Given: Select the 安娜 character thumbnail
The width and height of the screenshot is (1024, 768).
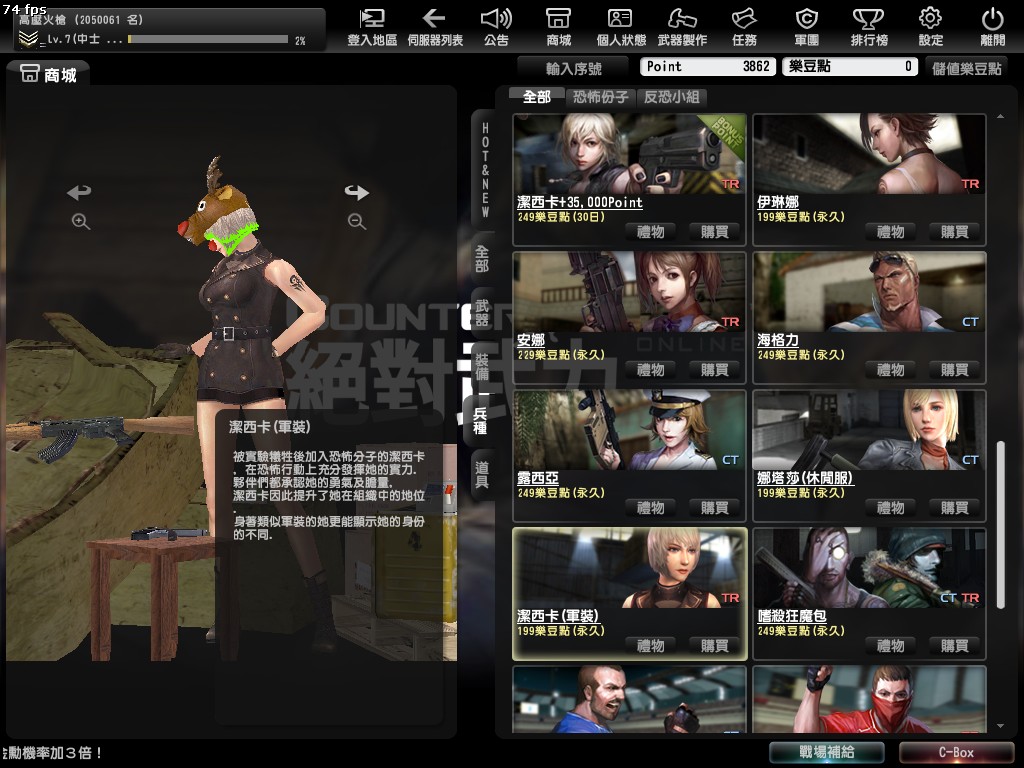Looking at the screenshot, I should [x=630, y=293].
